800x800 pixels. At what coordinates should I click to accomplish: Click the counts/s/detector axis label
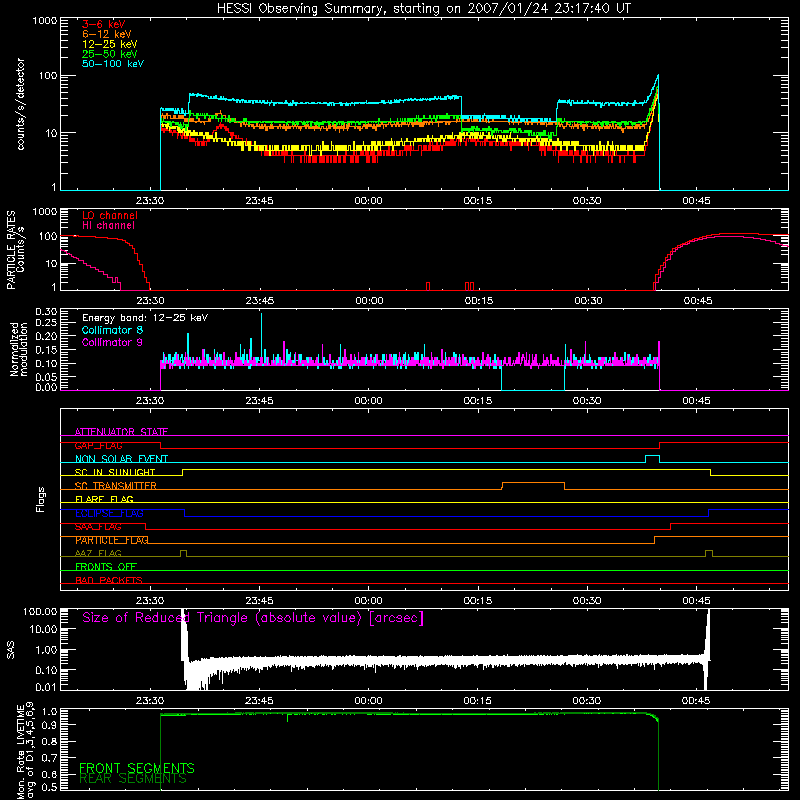coord(21,104)
